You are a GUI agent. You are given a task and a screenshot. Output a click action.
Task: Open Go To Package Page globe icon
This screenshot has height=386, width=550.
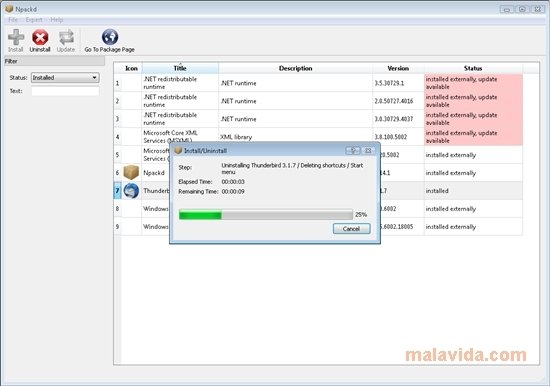click(110, 37)
